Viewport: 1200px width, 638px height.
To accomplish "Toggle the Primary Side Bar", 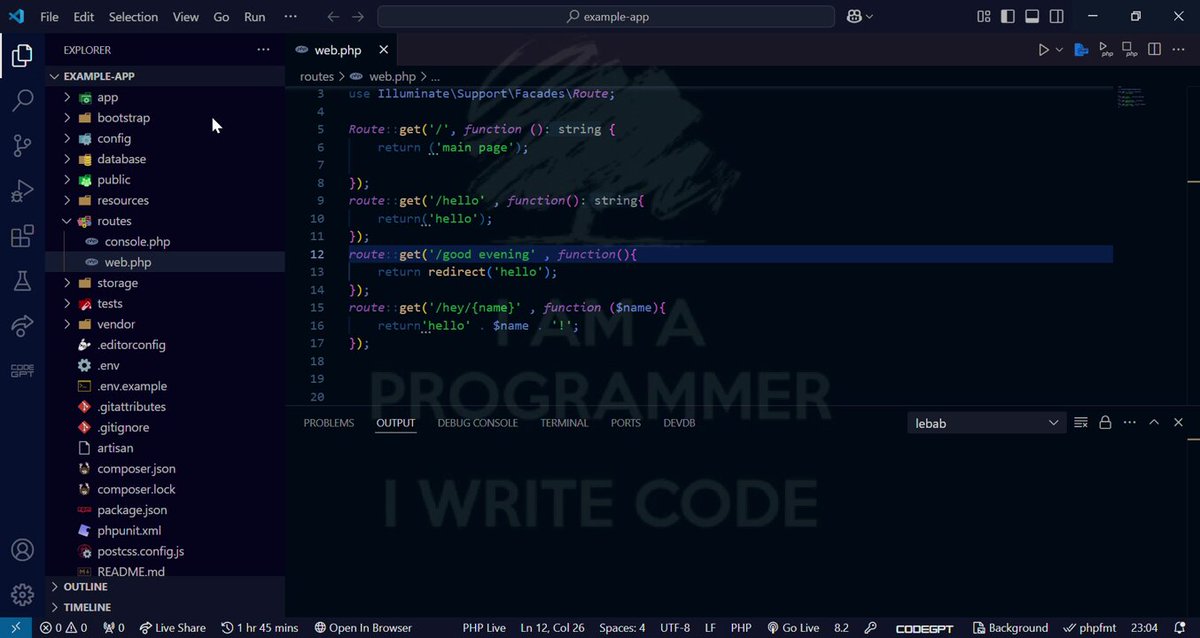I will click(1008, 17).
